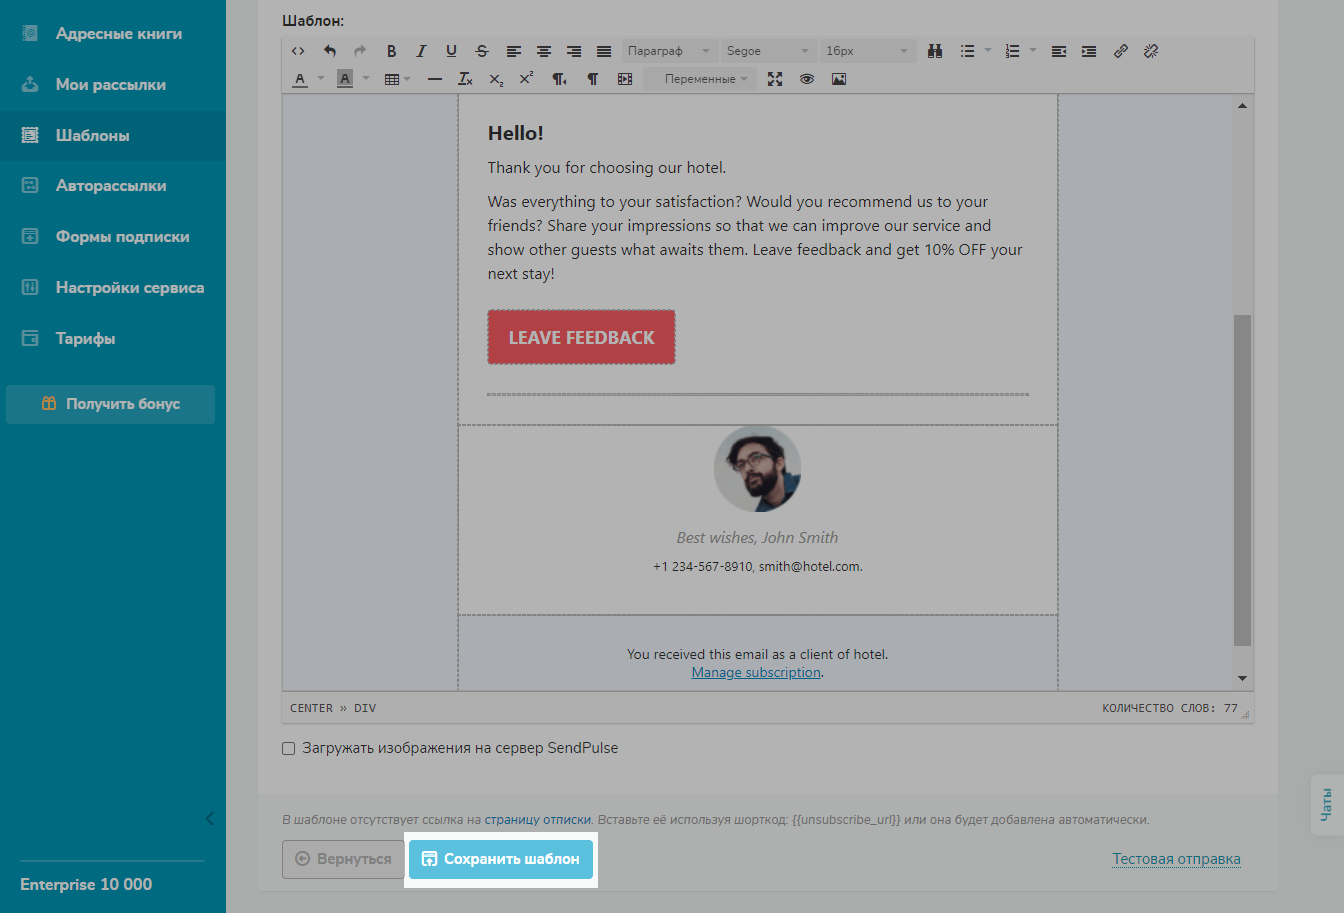Open the Переменные variables dropdown
The image size is (1344, 913).
pyautogui.click(x=700, y=79)
